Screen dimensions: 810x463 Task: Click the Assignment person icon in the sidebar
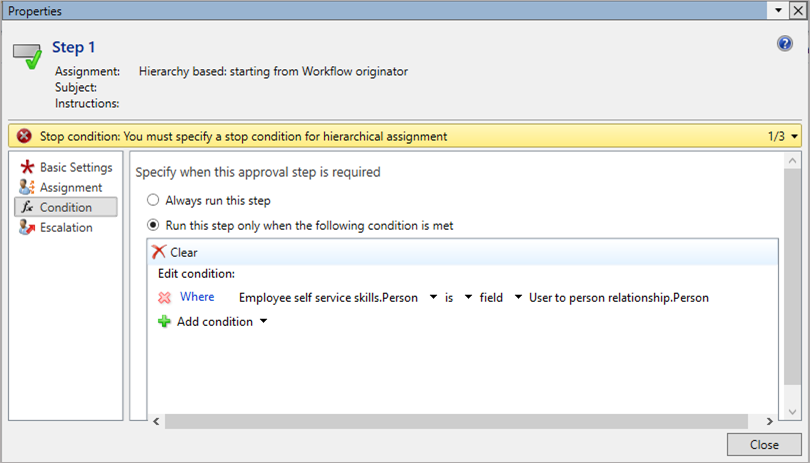(27, 187)
